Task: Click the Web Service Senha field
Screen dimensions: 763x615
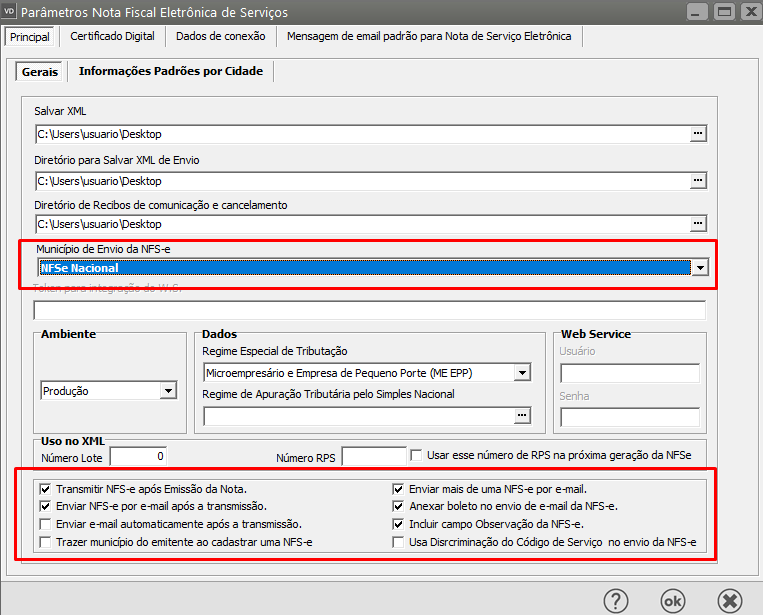Action: pos(630,417)
